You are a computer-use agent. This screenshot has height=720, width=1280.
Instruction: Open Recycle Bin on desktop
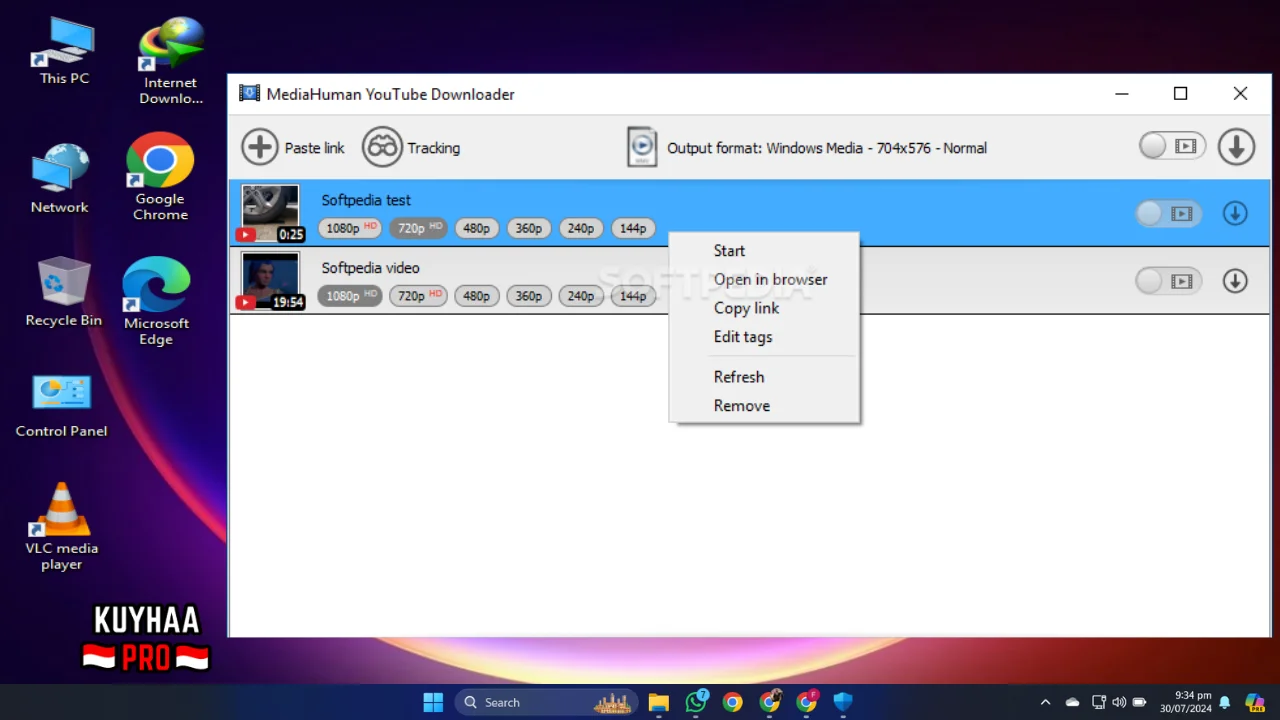pyautogui.click(x=64, y=293)
